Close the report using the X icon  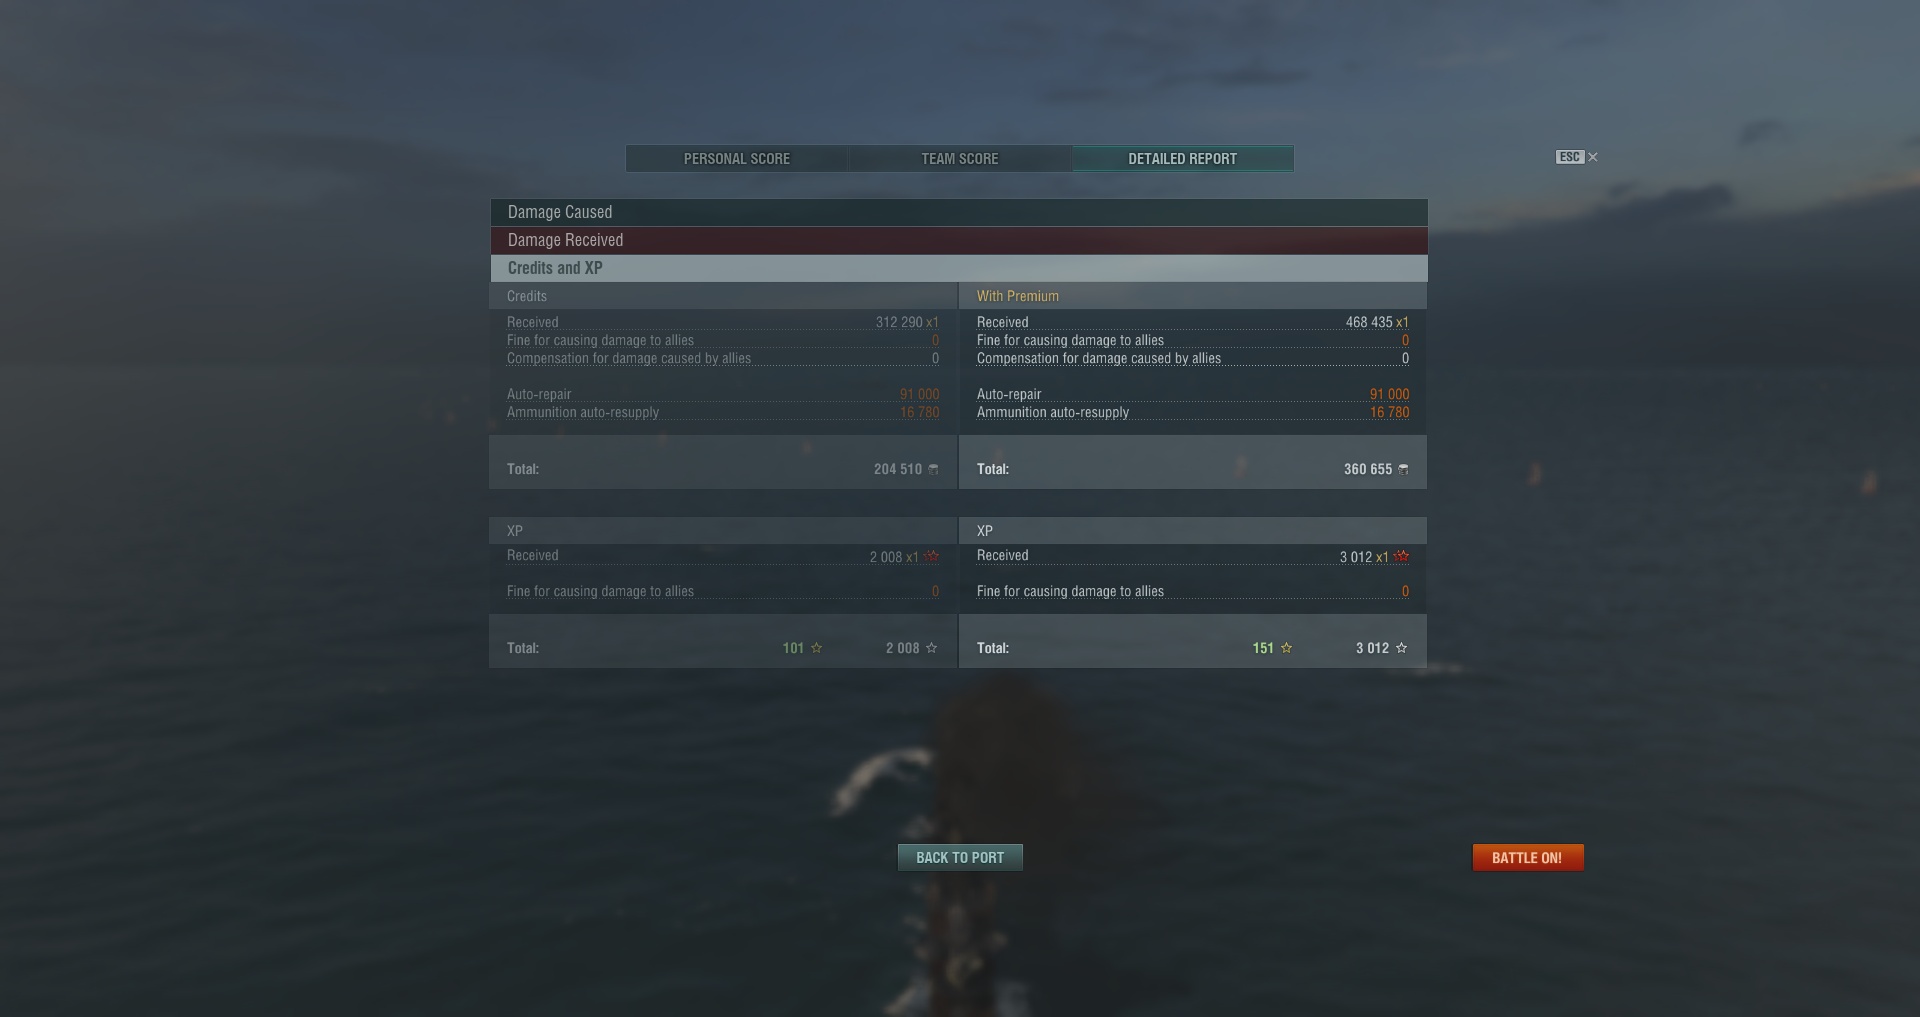(x=1593, y=157)
